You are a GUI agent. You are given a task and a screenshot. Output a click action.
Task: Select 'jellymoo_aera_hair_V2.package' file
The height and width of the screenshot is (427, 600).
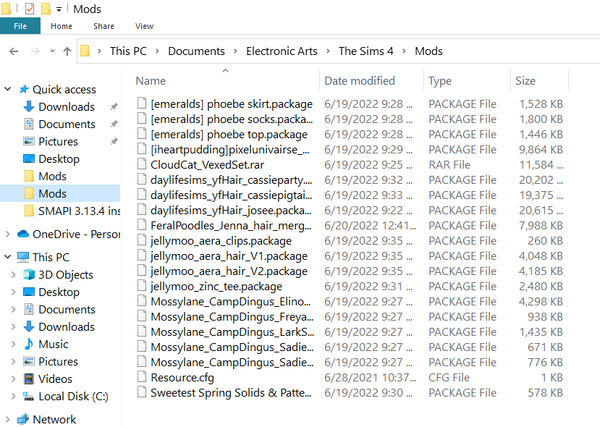229,271
